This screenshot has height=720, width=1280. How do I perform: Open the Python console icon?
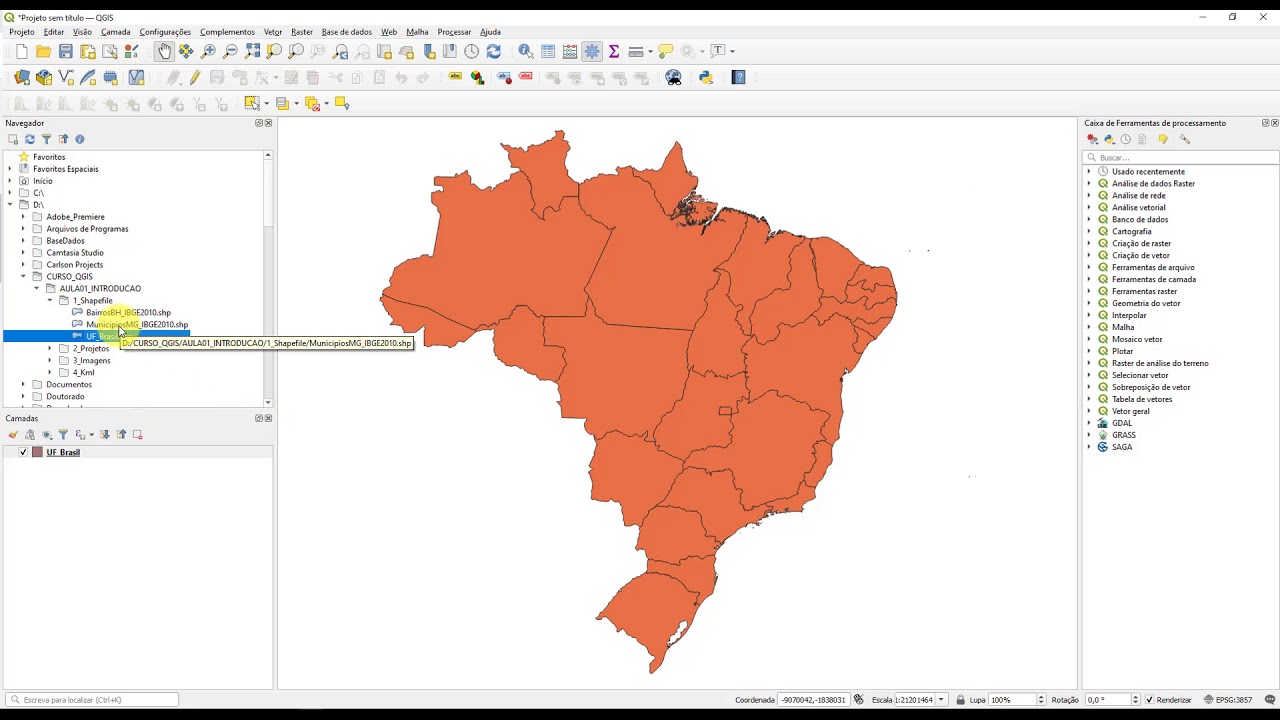(706, 77)
